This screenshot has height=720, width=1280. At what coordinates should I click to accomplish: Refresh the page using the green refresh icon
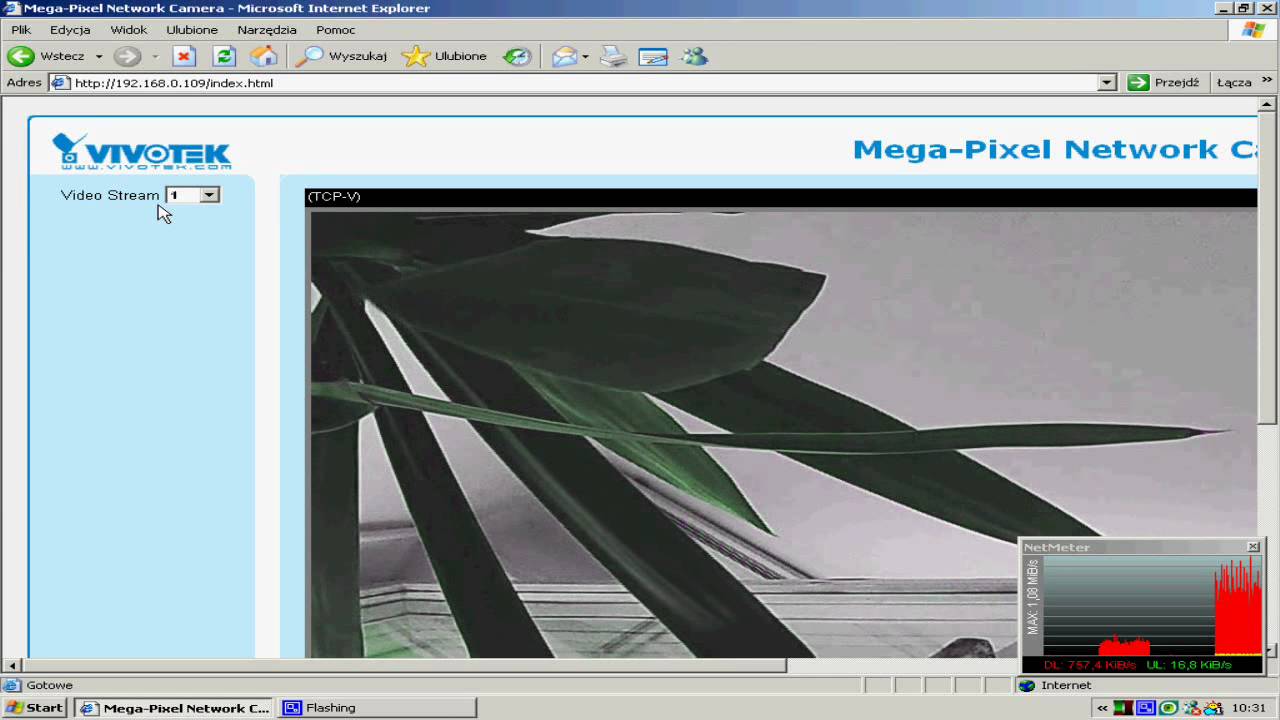[224, 56]
